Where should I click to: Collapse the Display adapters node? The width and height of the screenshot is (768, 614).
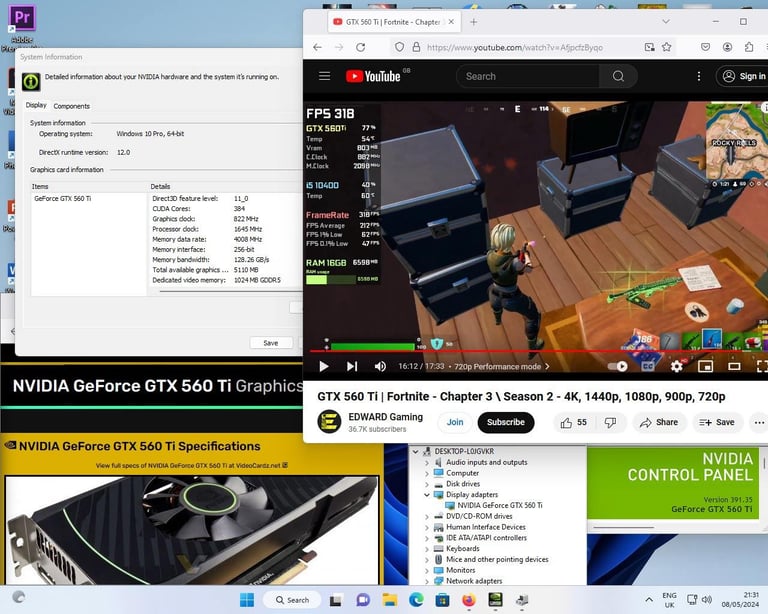(x=427, y=495)
